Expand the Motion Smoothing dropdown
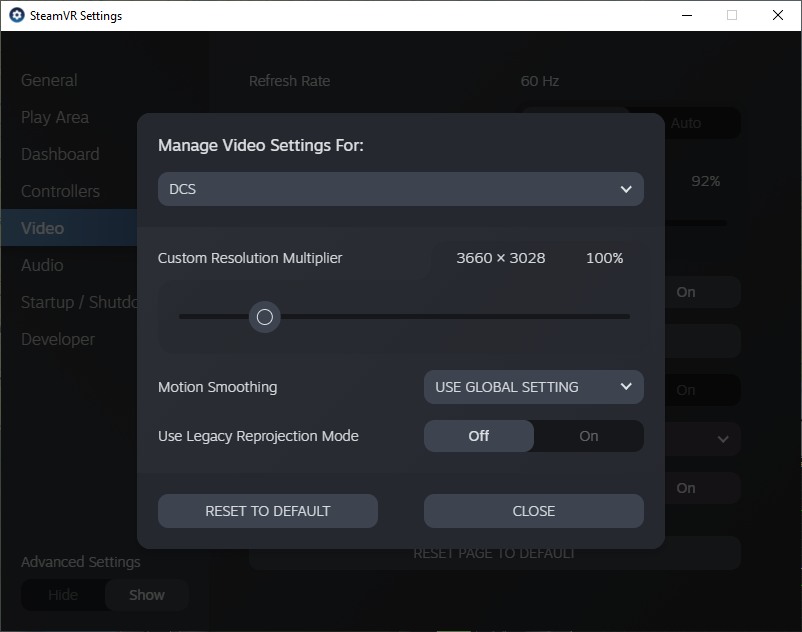Screen dimensions: 802x632 click(x=533, y=387)
